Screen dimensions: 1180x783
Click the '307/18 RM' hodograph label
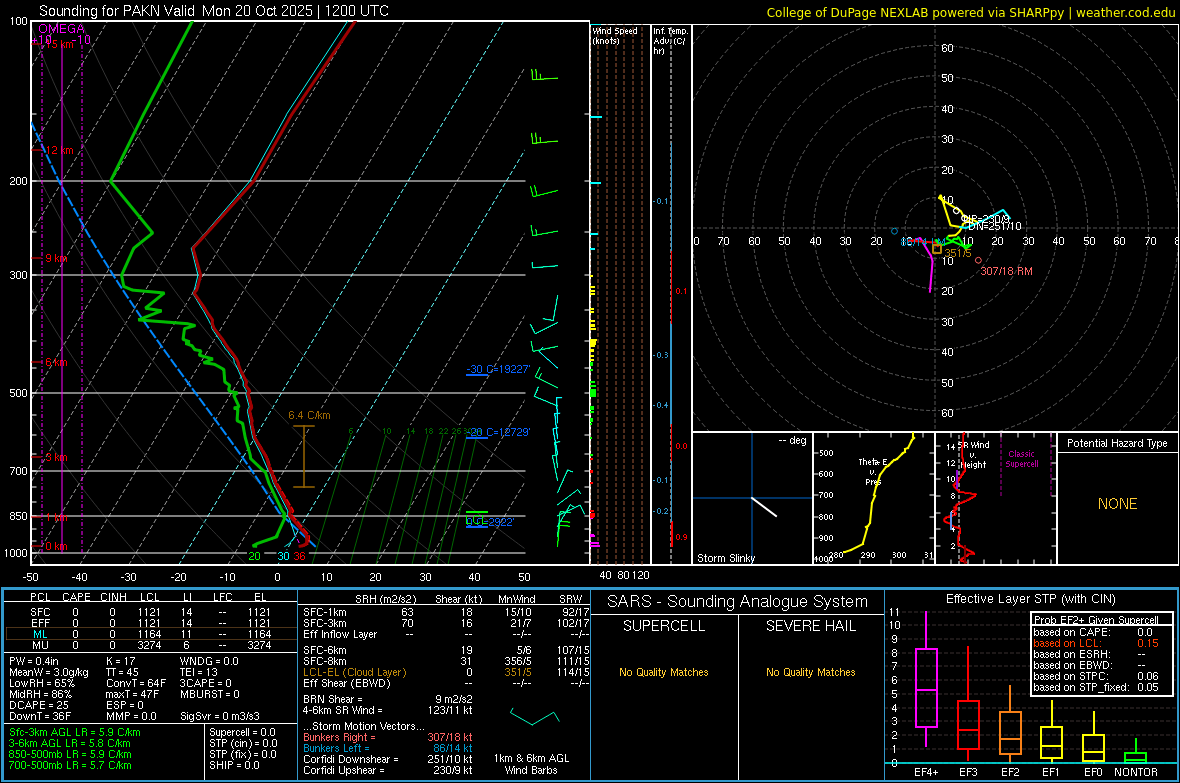[x=1006, y=271]
